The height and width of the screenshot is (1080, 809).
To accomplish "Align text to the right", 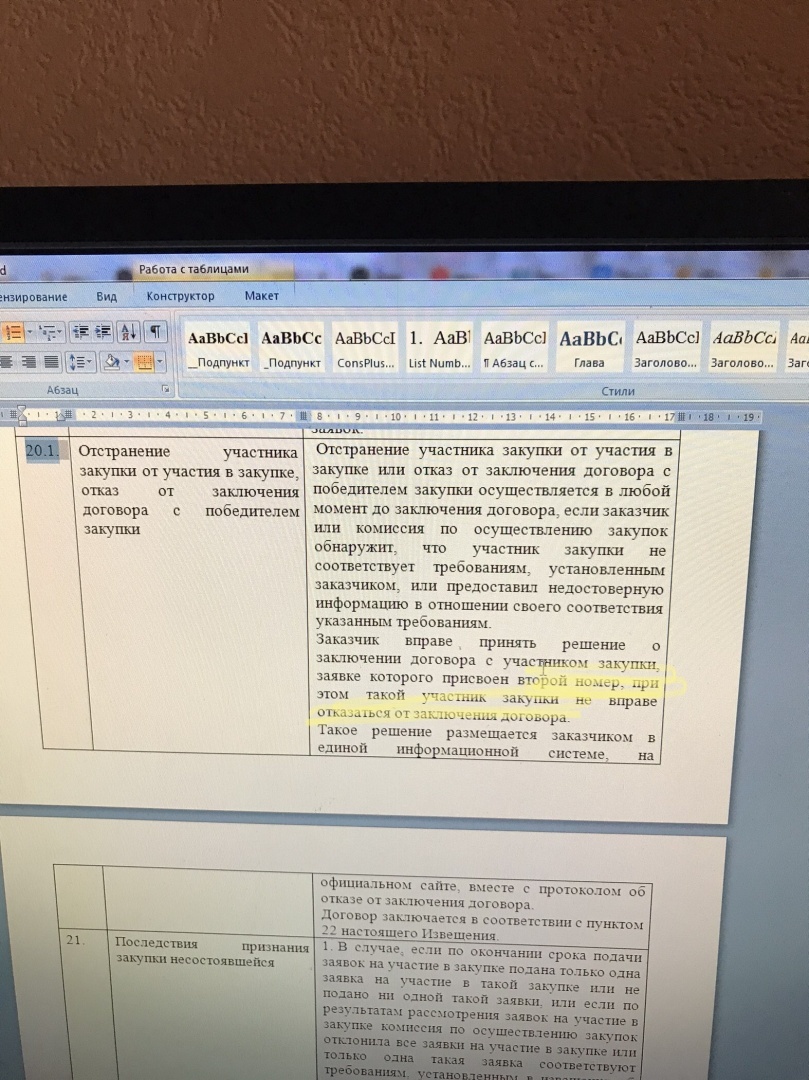I will click(29, 361).
